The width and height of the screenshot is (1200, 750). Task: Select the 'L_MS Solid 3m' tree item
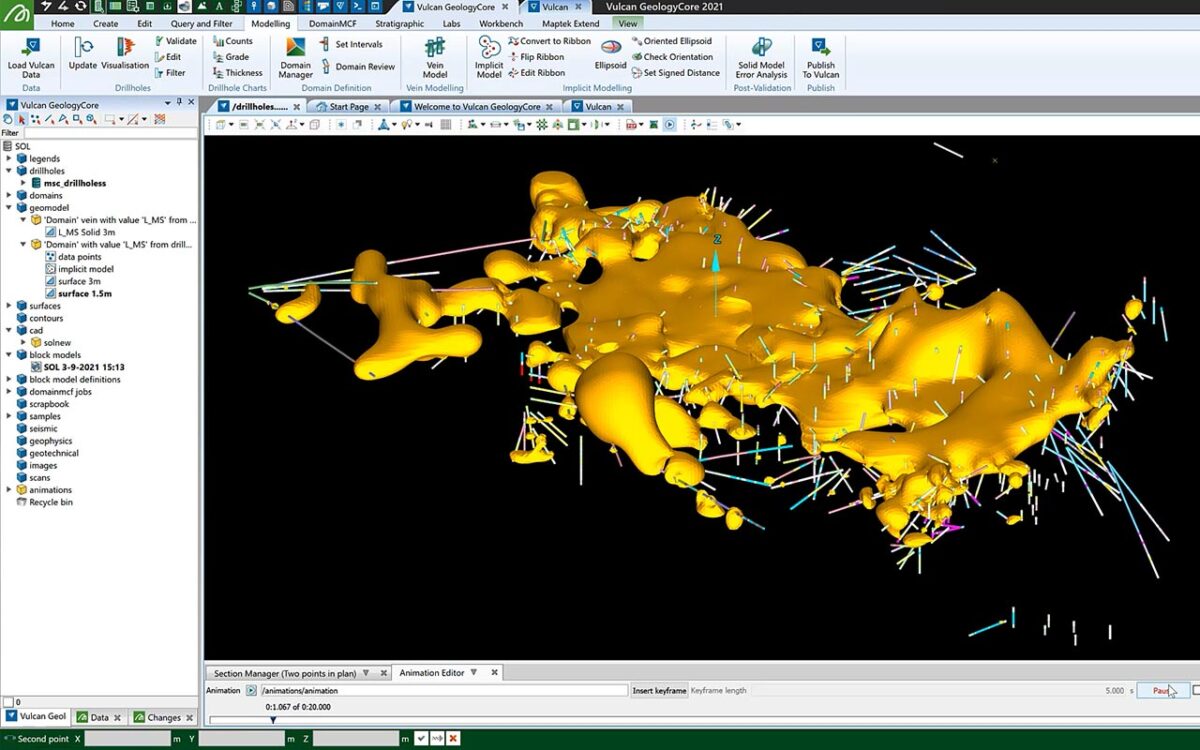click(87, 232)
